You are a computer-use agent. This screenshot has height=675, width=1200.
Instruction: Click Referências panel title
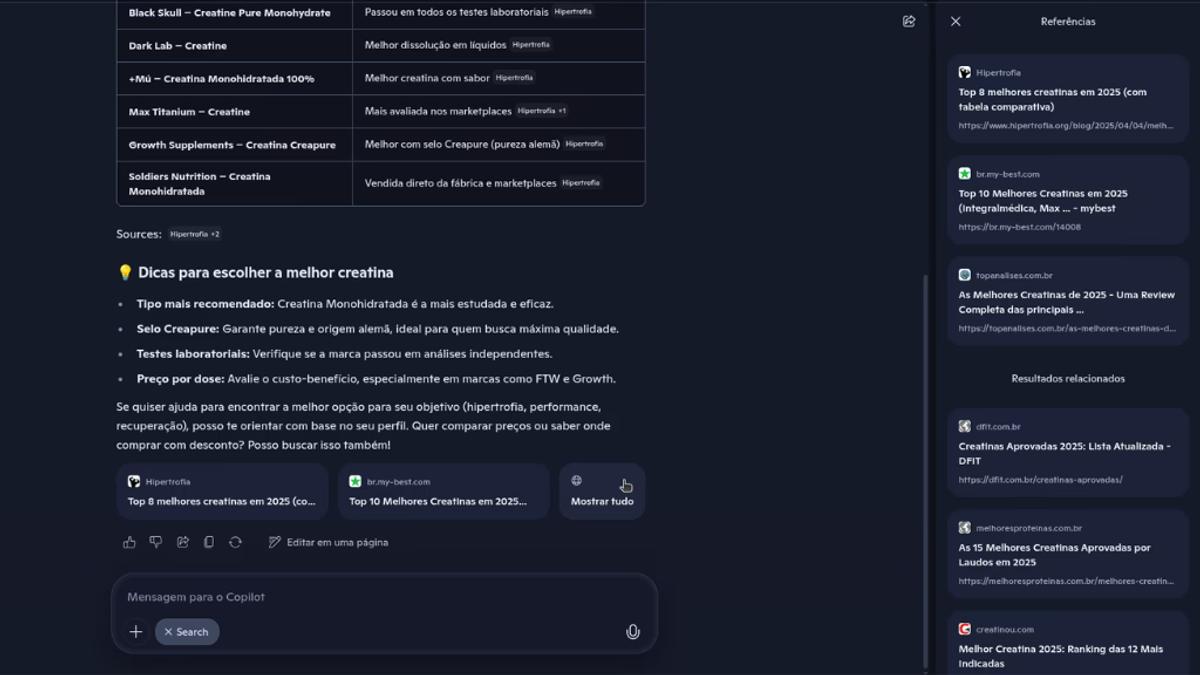tap(1068, 21)
